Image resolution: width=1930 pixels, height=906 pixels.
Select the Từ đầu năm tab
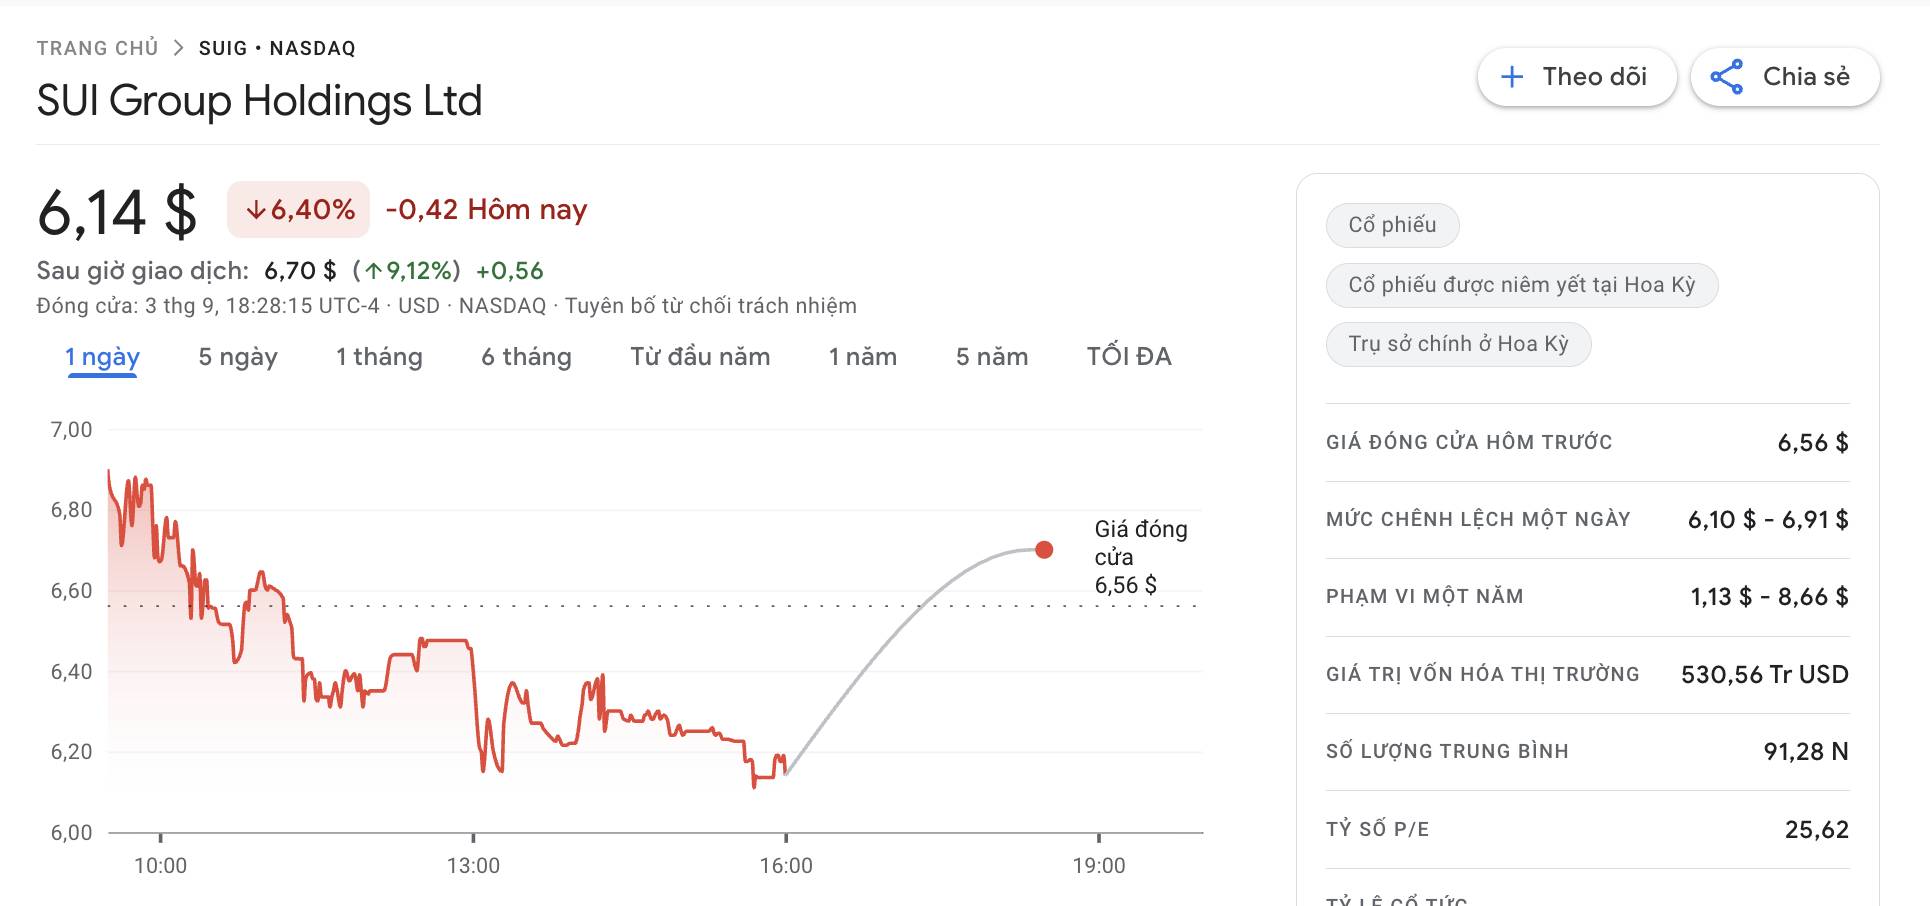pos(699,357)
